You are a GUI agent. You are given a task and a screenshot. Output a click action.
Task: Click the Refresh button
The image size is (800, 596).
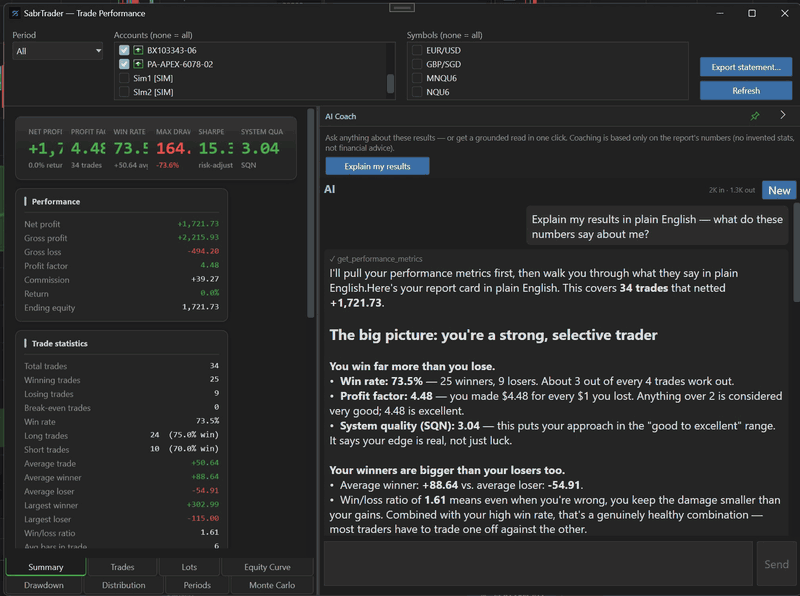coord(746,90)
